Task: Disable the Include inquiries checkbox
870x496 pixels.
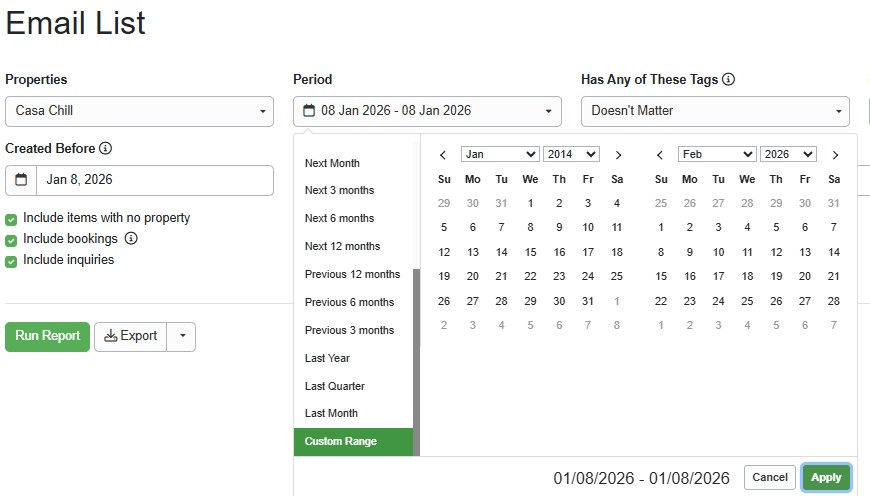Action: [11, 261]
